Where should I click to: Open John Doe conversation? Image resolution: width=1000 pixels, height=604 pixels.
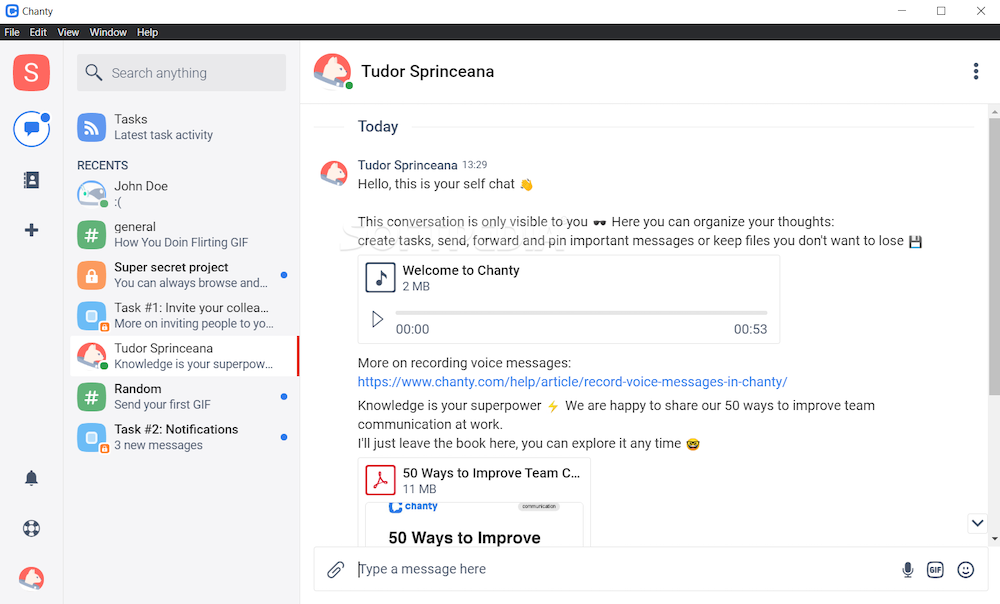(182, 194)
